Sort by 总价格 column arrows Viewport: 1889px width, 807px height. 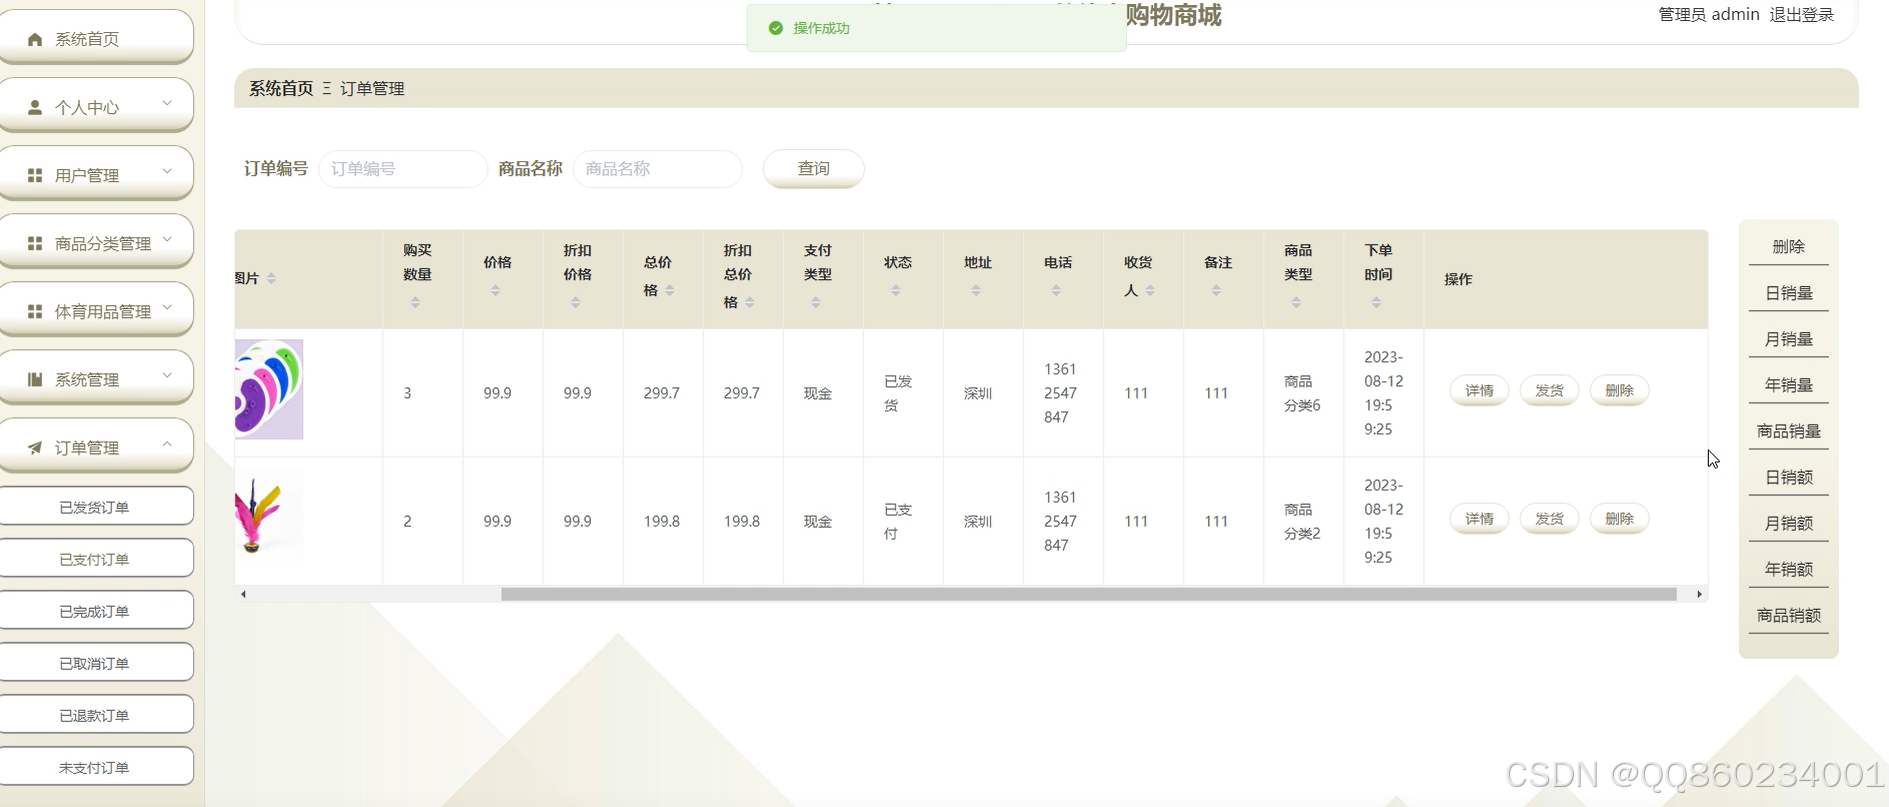669,290
